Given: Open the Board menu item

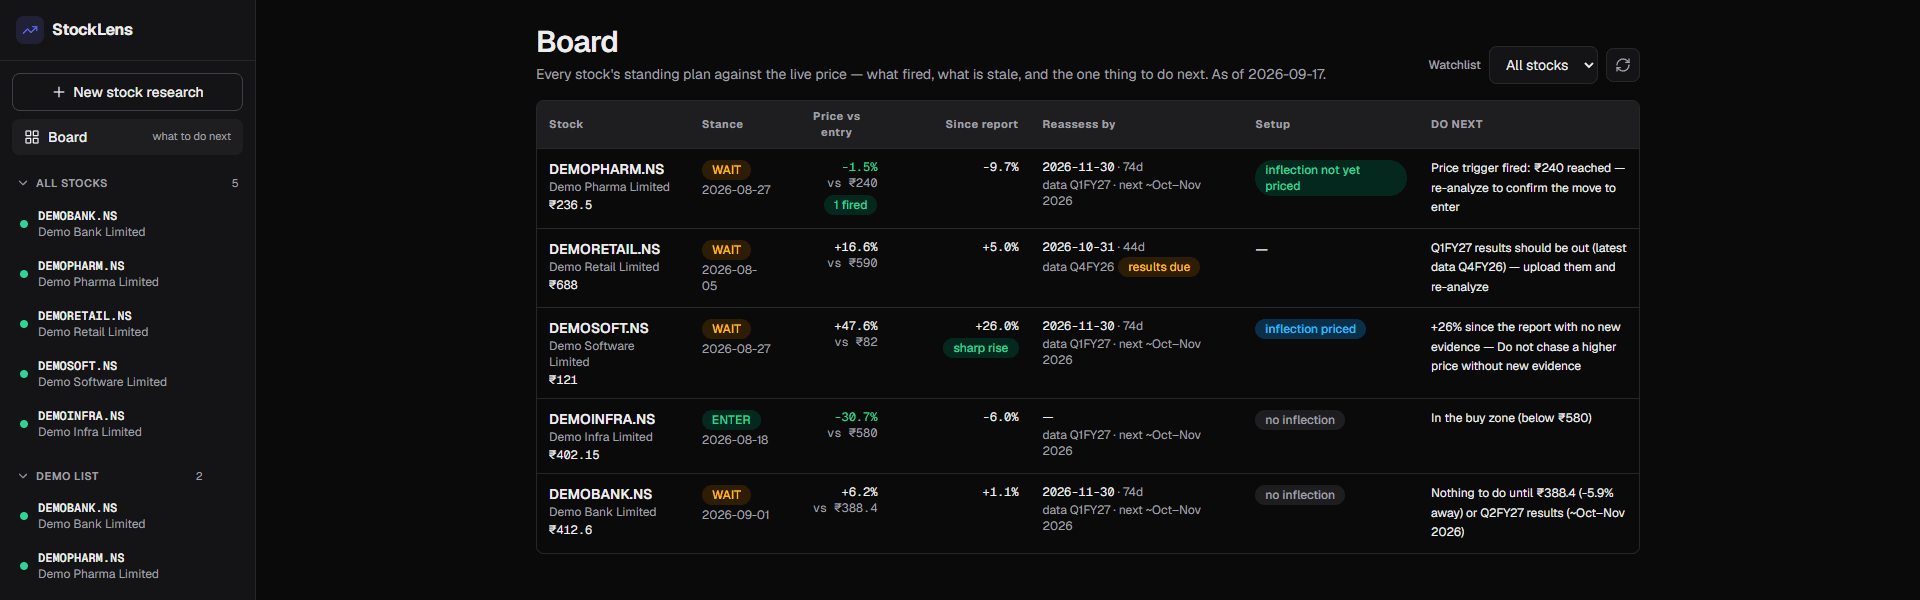Looking at the screenshot, I should pos(127,137).
